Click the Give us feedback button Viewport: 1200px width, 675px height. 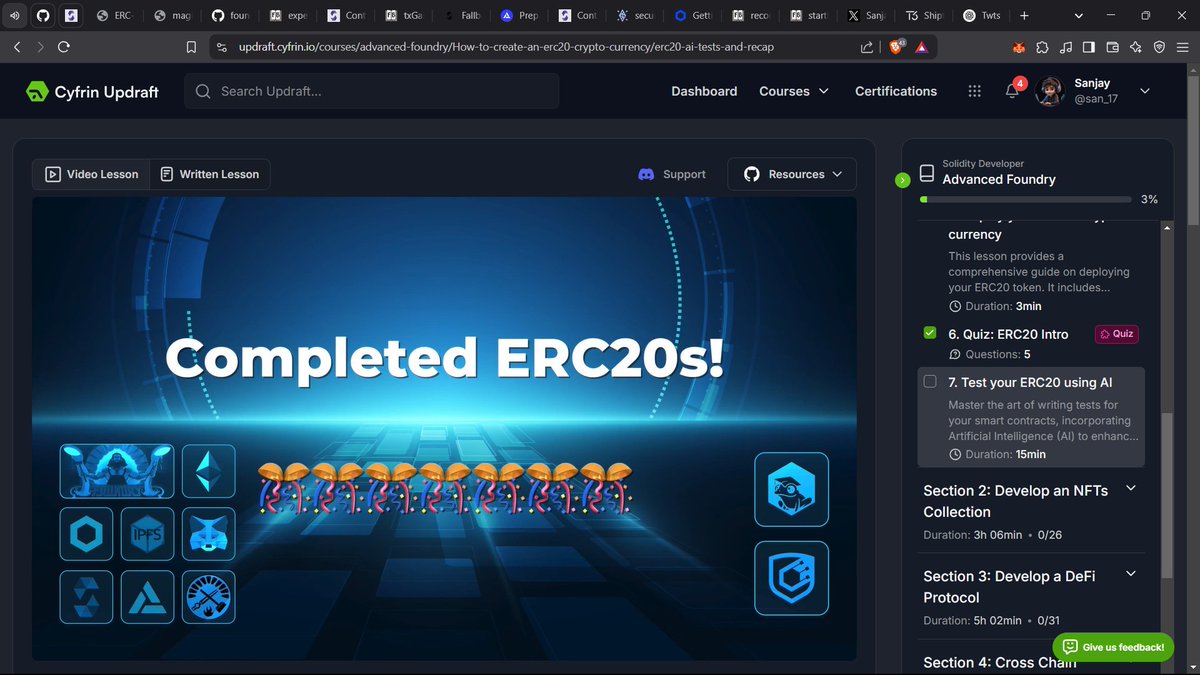click(x=1113, y=647)
